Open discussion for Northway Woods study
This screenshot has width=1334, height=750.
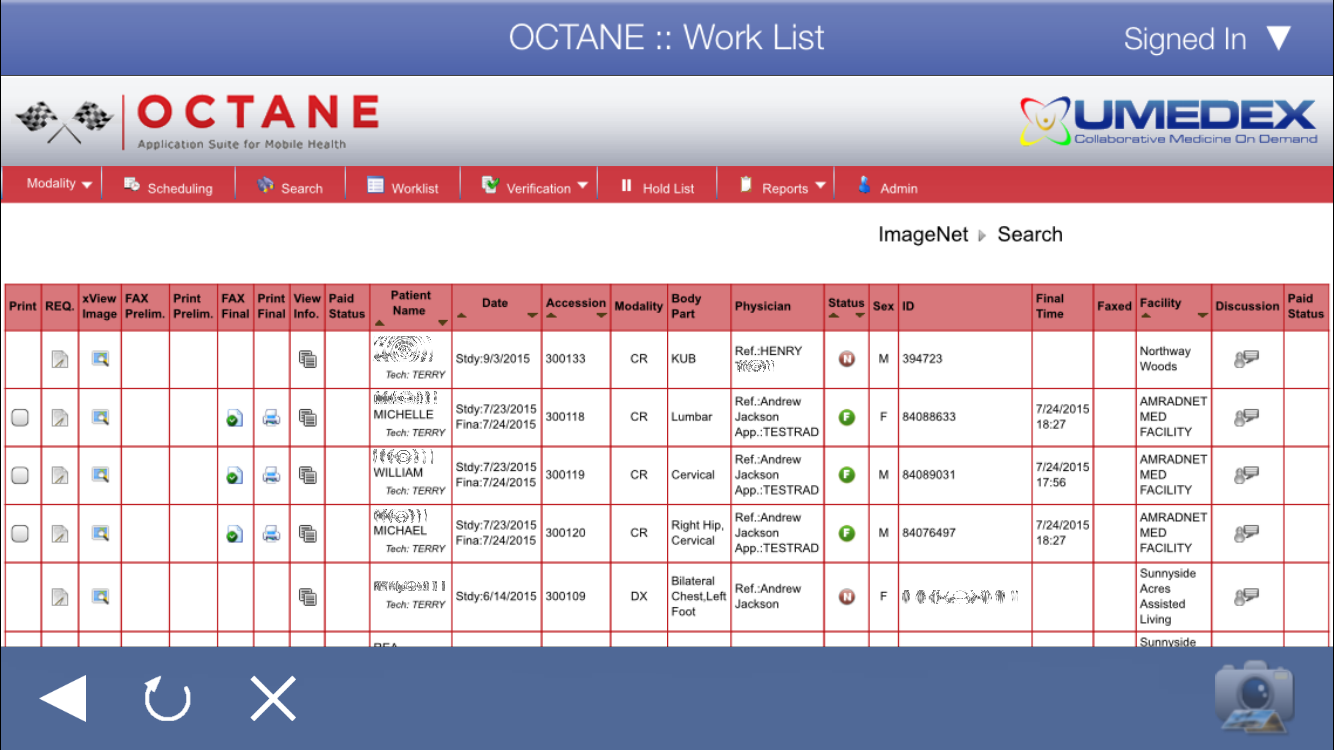1246,359
